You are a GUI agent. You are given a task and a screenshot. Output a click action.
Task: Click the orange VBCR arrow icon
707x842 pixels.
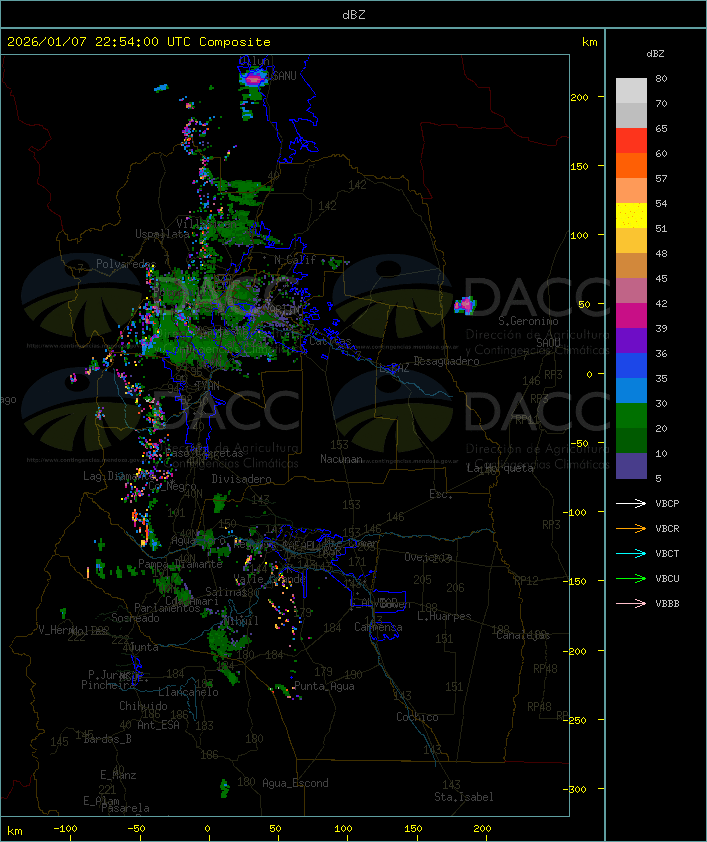(x=631, y=528)
